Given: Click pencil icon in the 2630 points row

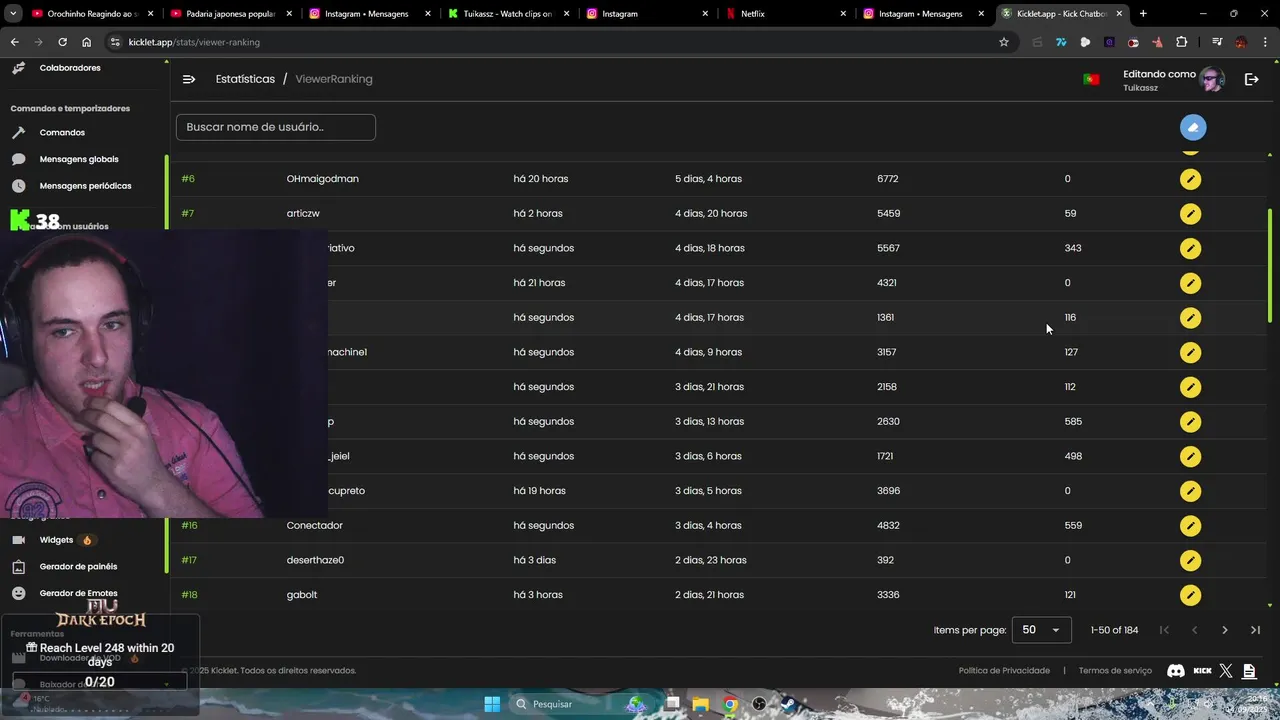Looking at the screenshot, I should coord(1190,422).
